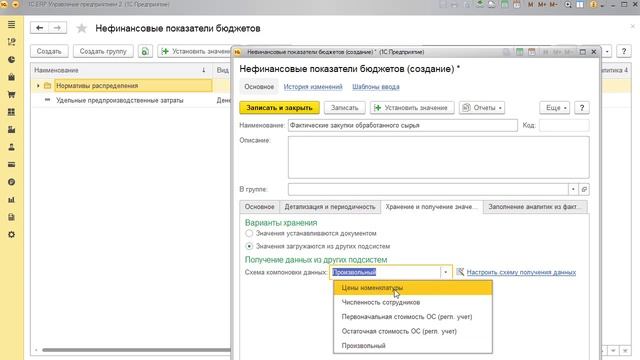The width and height of the screenshot is (640, 360).
Task: Open the planning section pie-chart icon in sidebar
Action: pos(11,60)
